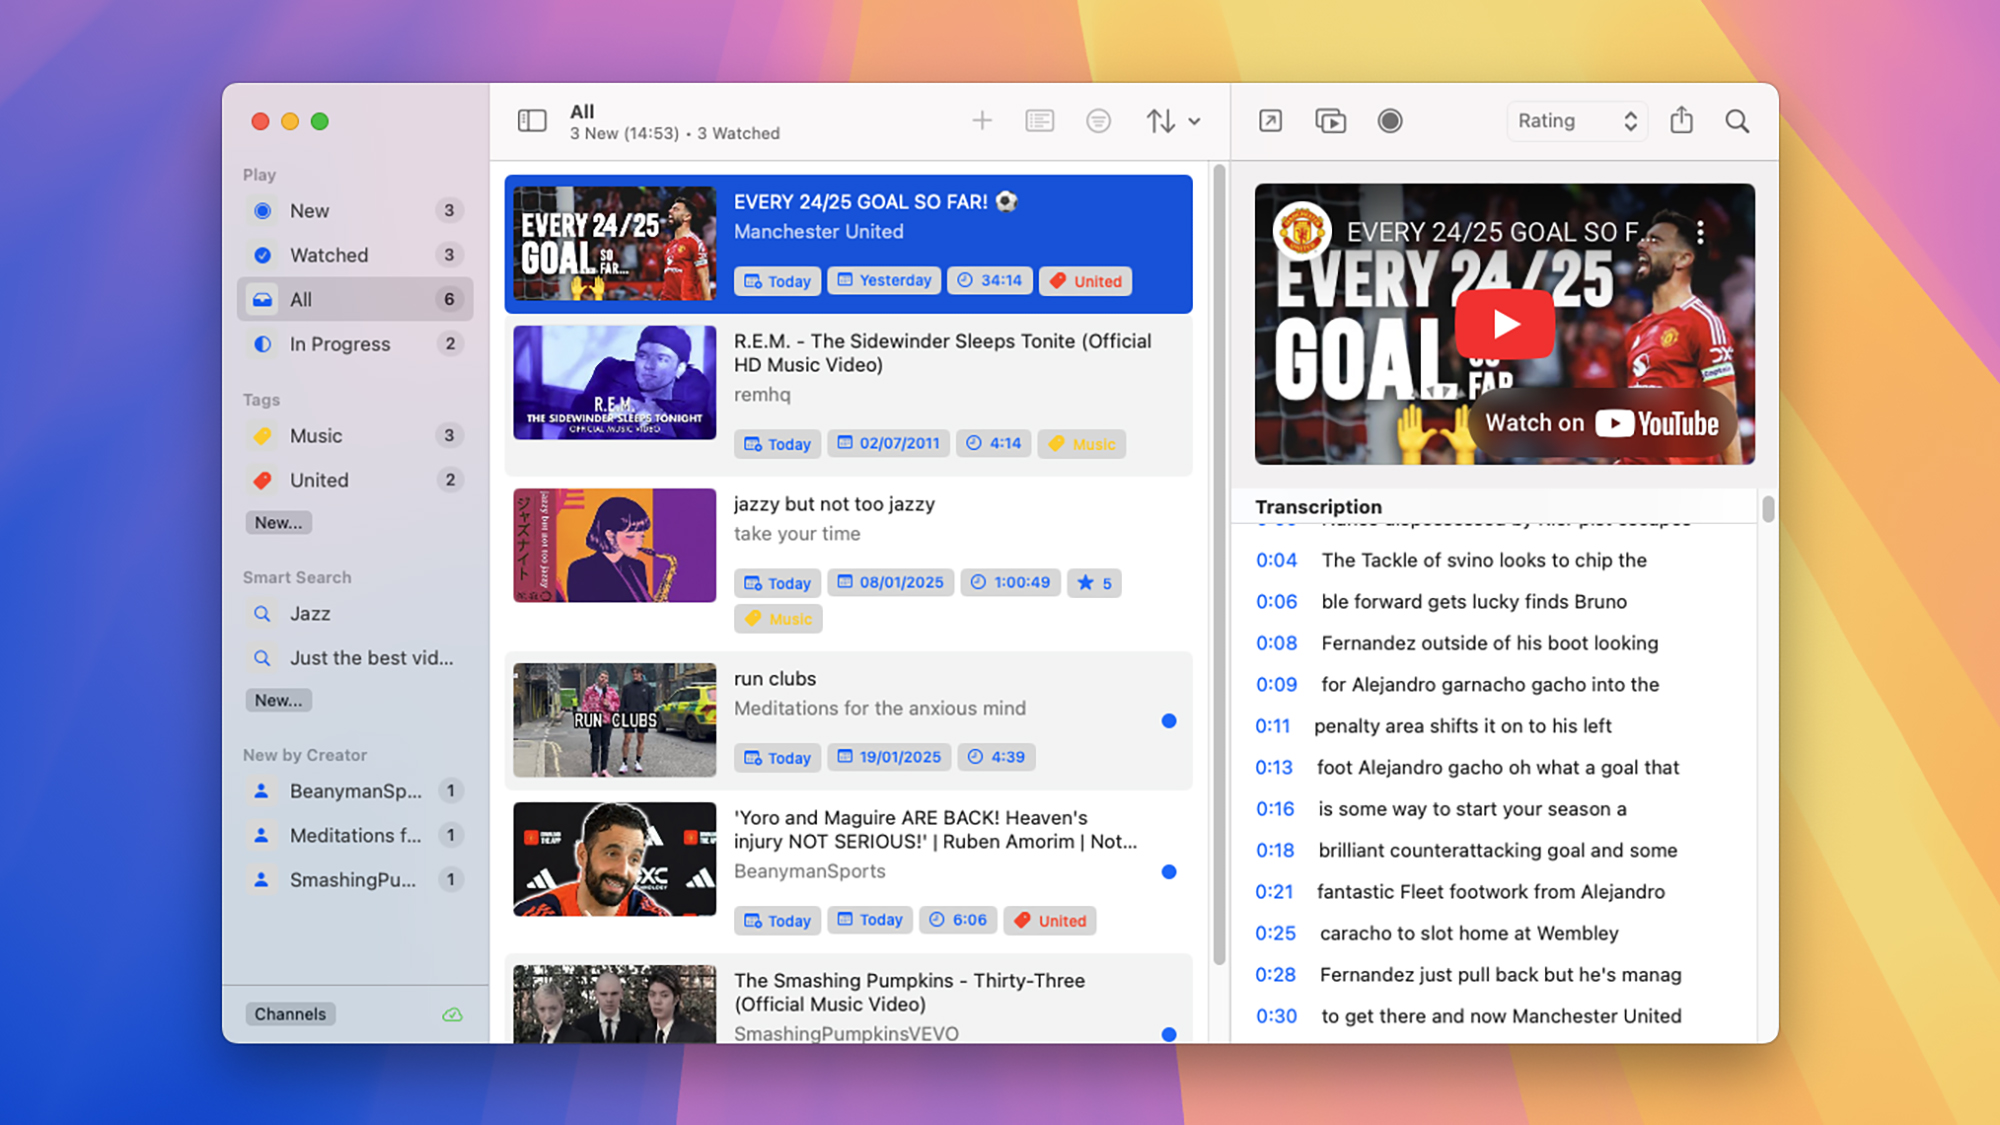Image resolution: width=2000 pixels, height=1125 pixels.
Task: Click the Channels button
Action: (290, 1014)
